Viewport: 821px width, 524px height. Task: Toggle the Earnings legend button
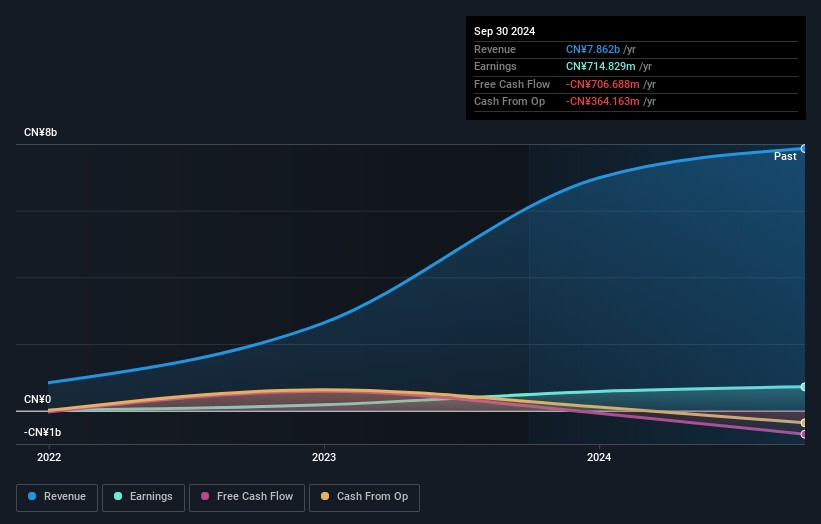click(143, 497)
